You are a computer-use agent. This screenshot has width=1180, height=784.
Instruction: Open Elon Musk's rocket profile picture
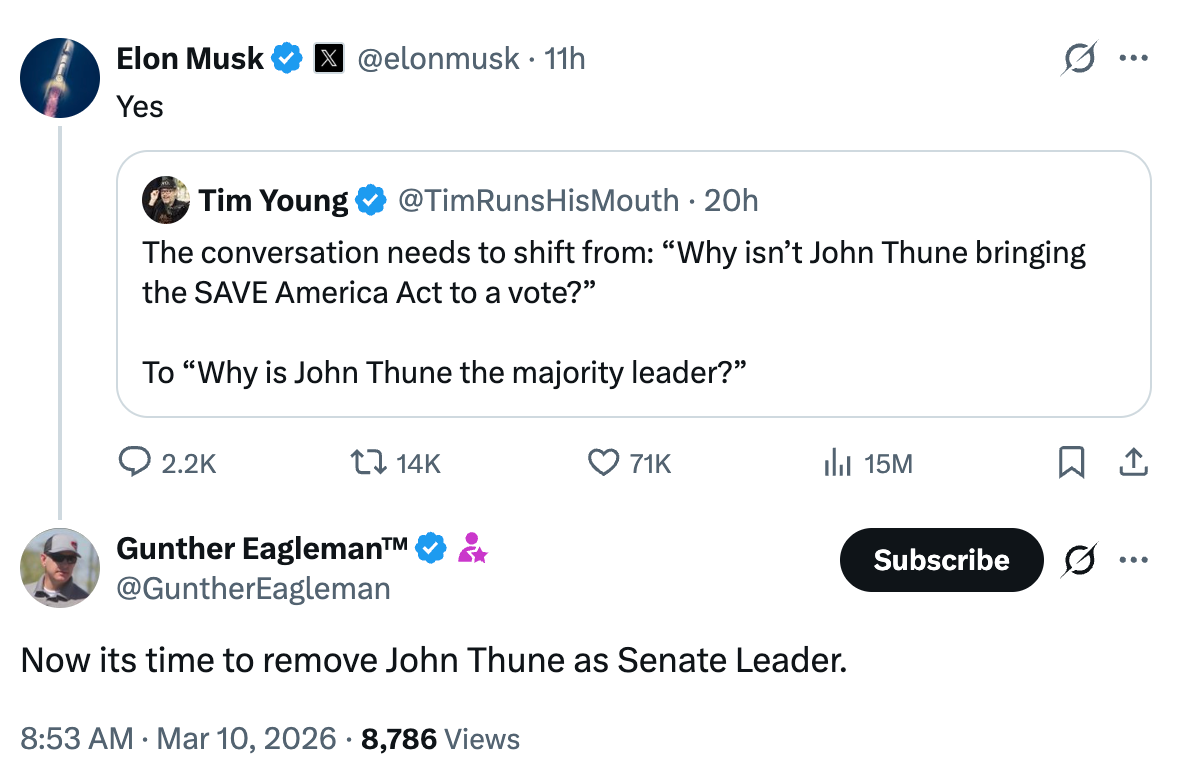[60, 78]
